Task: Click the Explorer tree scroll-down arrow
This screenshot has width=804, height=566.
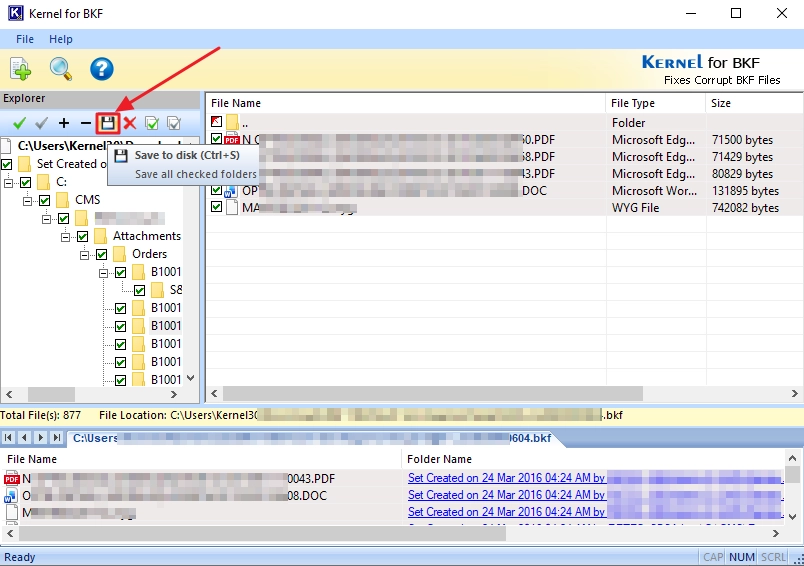Action: [x=191, y=378]
